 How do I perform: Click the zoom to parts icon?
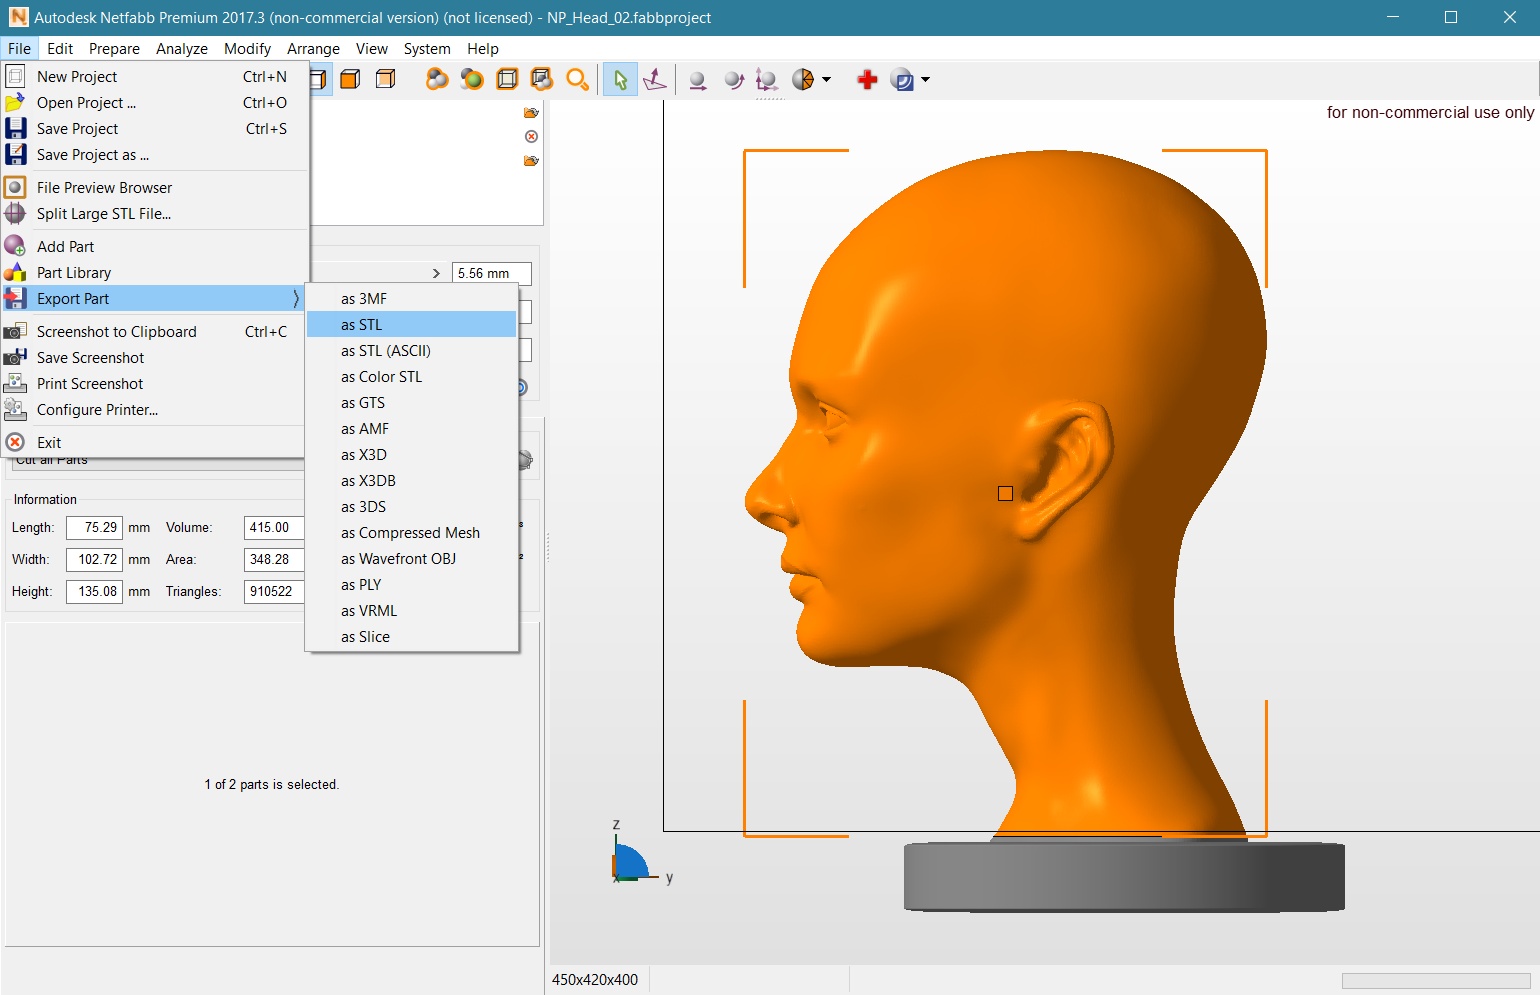coord(437,80)
